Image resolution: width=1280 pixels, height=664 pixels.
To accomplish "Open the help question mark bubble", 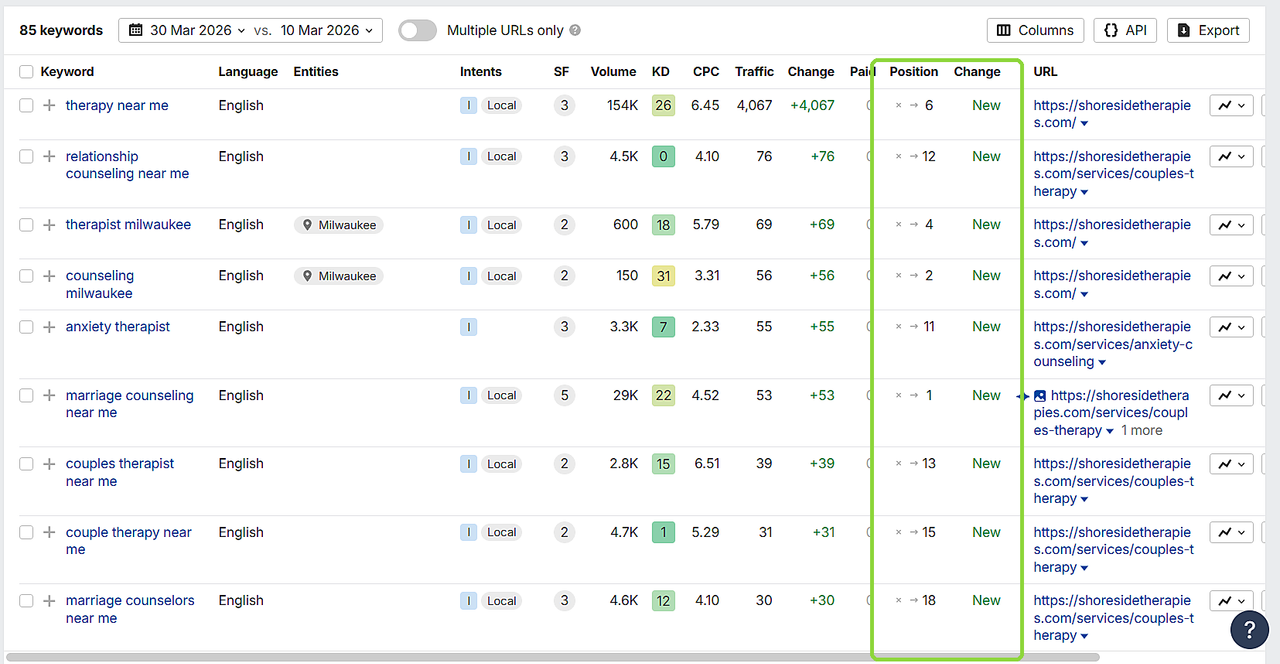I will tap(1249, 631).
